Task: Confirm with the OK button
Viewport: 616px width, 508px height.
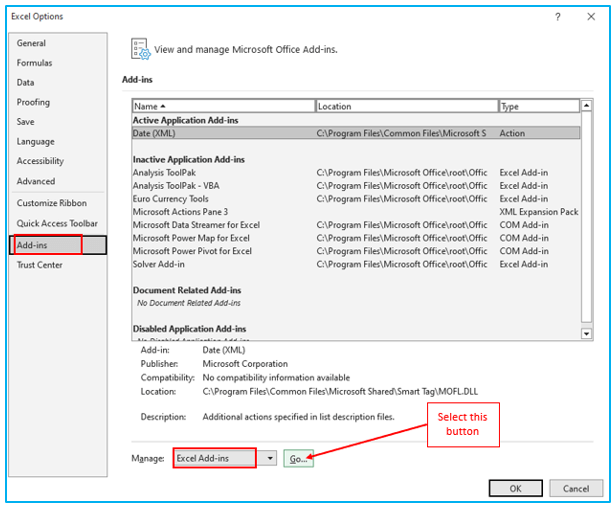Action: [515, 488]
